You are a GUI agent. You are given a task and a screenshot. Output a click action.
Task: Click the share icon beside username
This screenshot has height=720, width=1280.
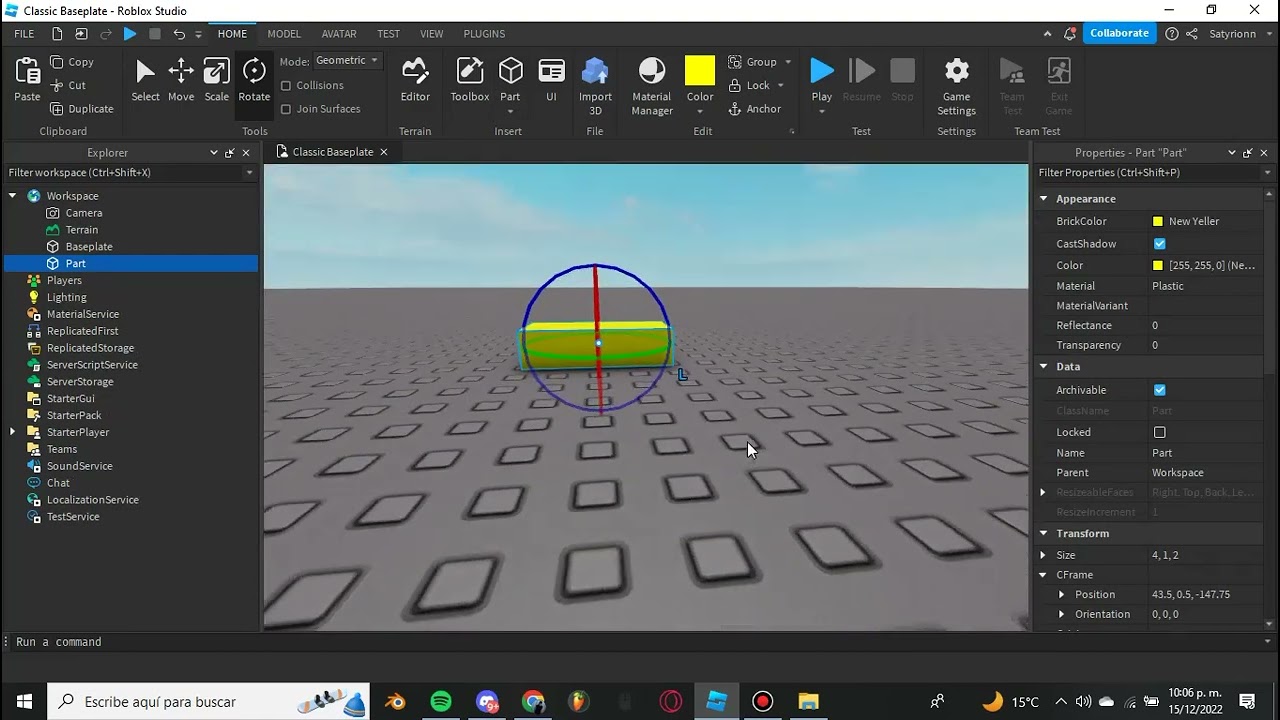coord(1192,34)
